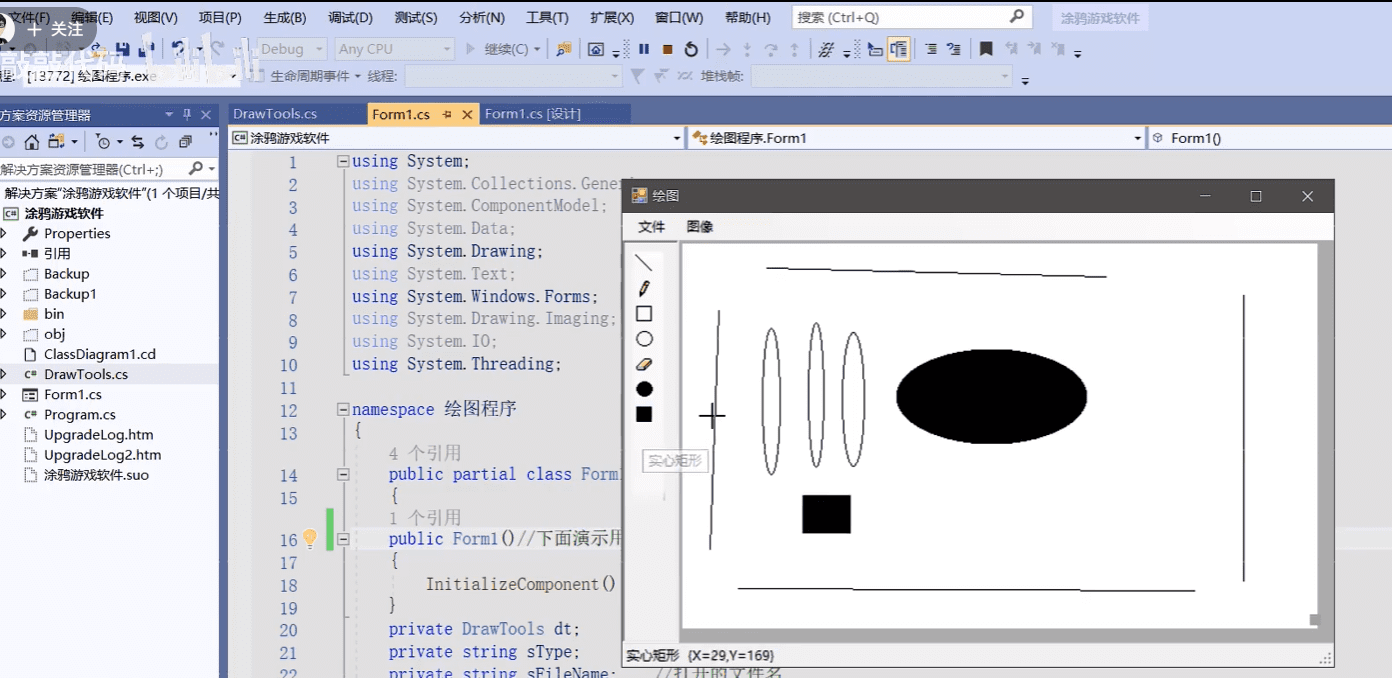Open the 视图(V) menu
The width and height of the screenshot is (1392, 678).
[155, 17]
